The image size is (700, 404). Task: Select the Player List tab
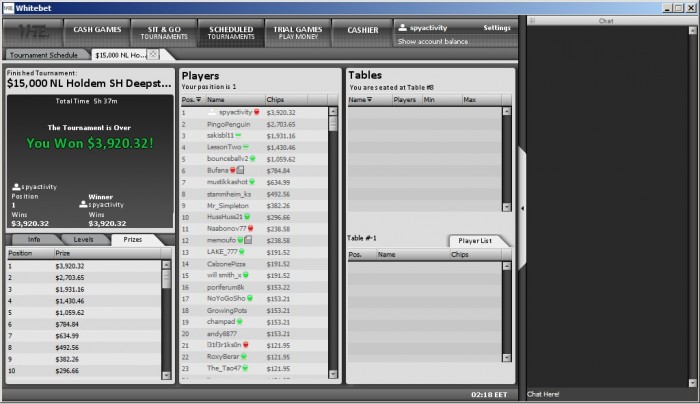point(475,241)
